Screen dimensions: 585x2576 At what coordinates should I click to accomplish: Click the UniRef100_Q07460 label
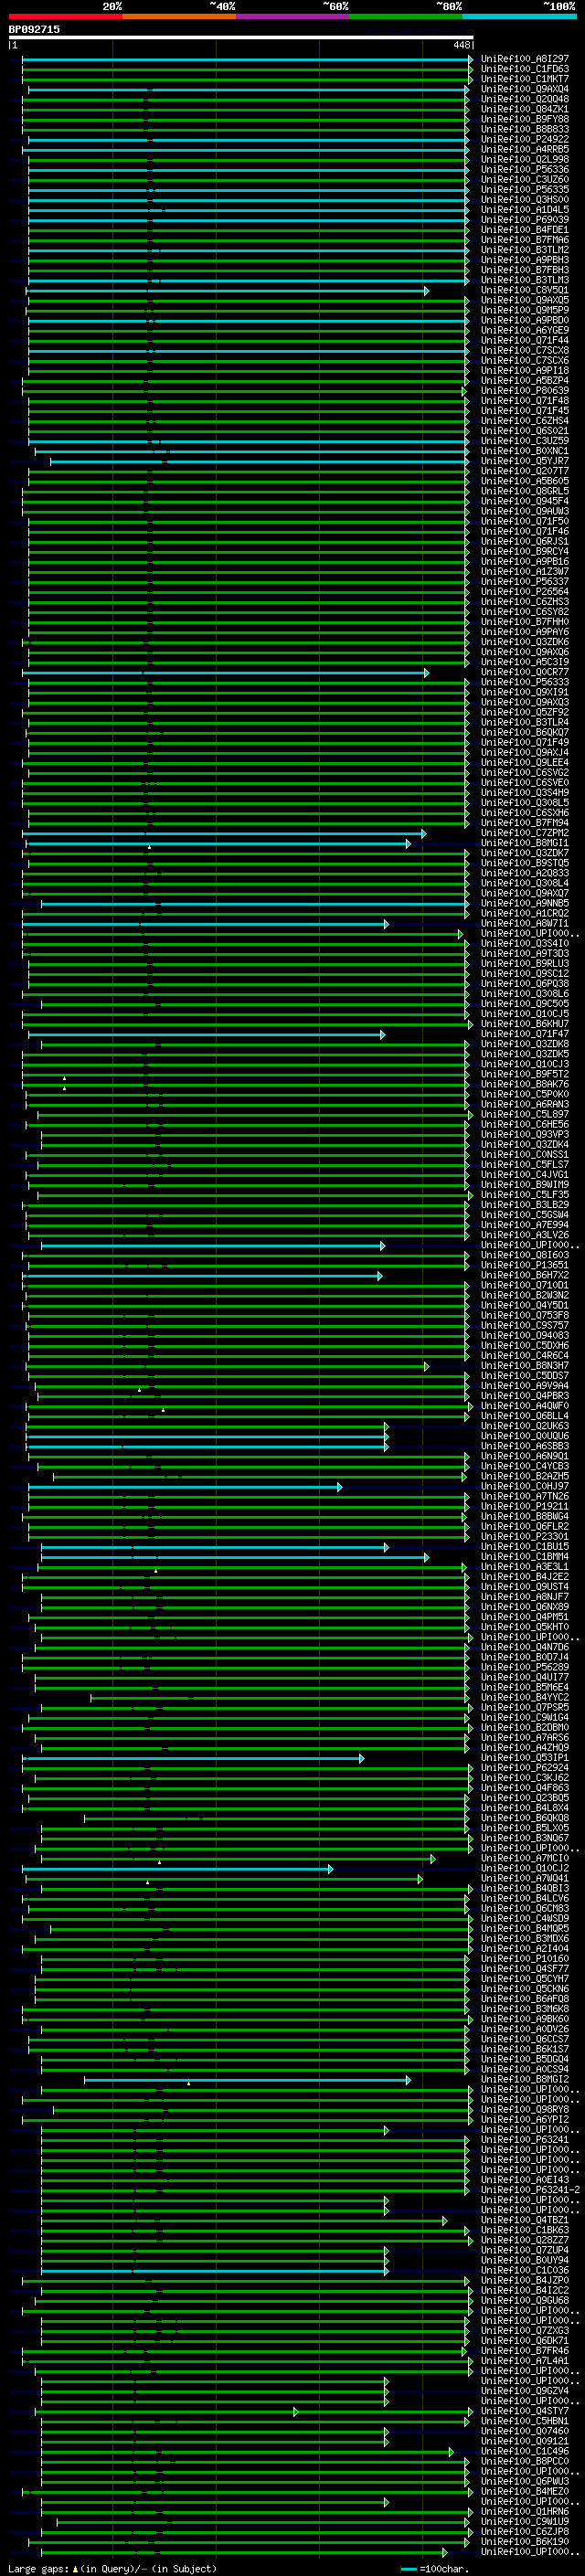[525, 2431]
